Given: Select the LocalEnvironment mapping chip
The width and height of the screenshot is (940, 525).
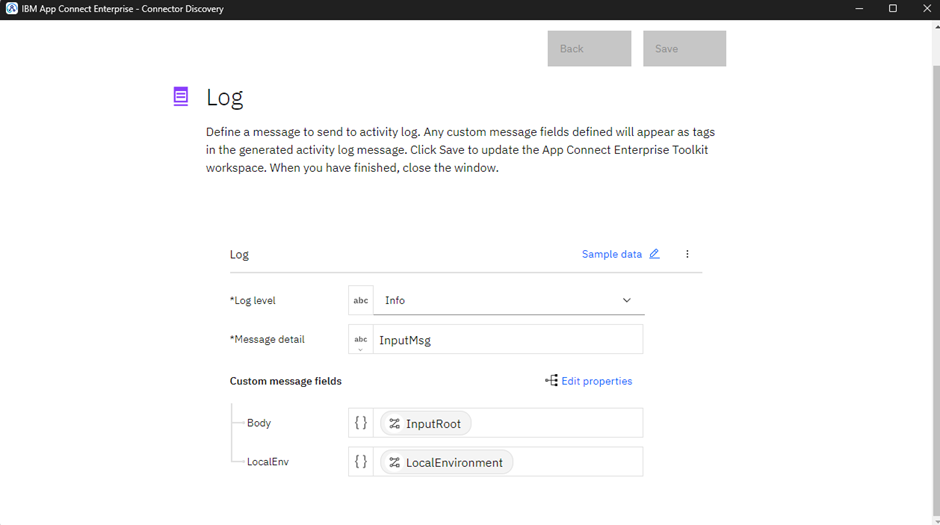Looking at the screenshot, I should tap(446, 463).
